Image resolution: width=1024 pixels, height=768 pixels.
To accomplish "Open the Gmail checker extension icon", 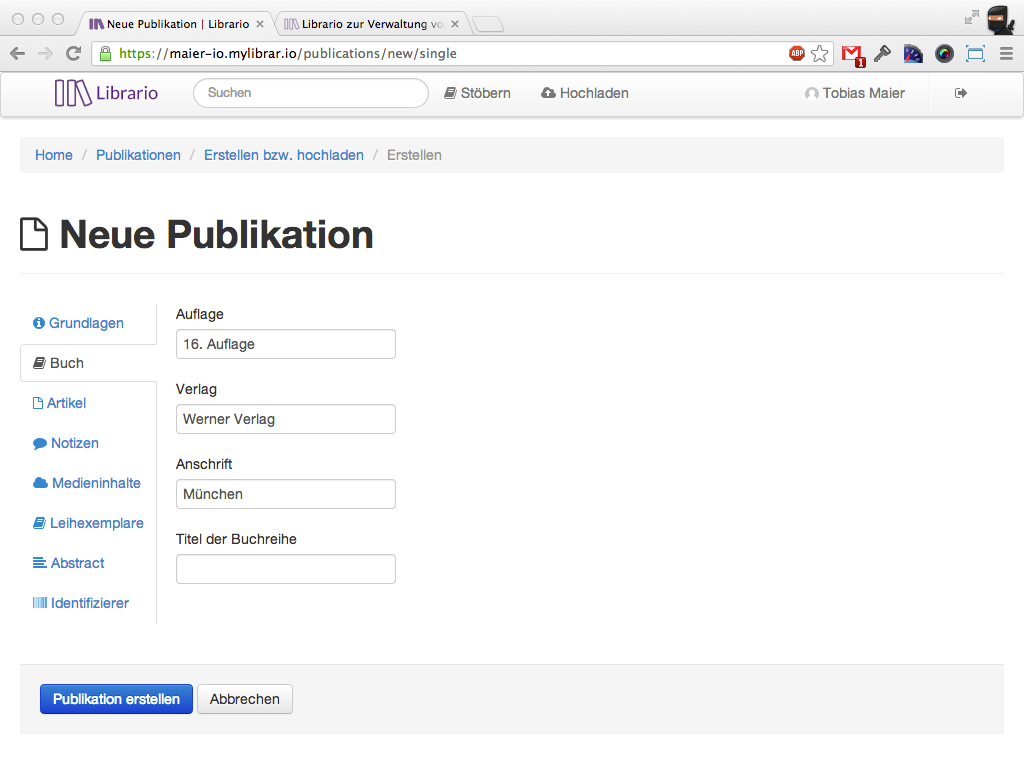I will click(x=851, y=54).
